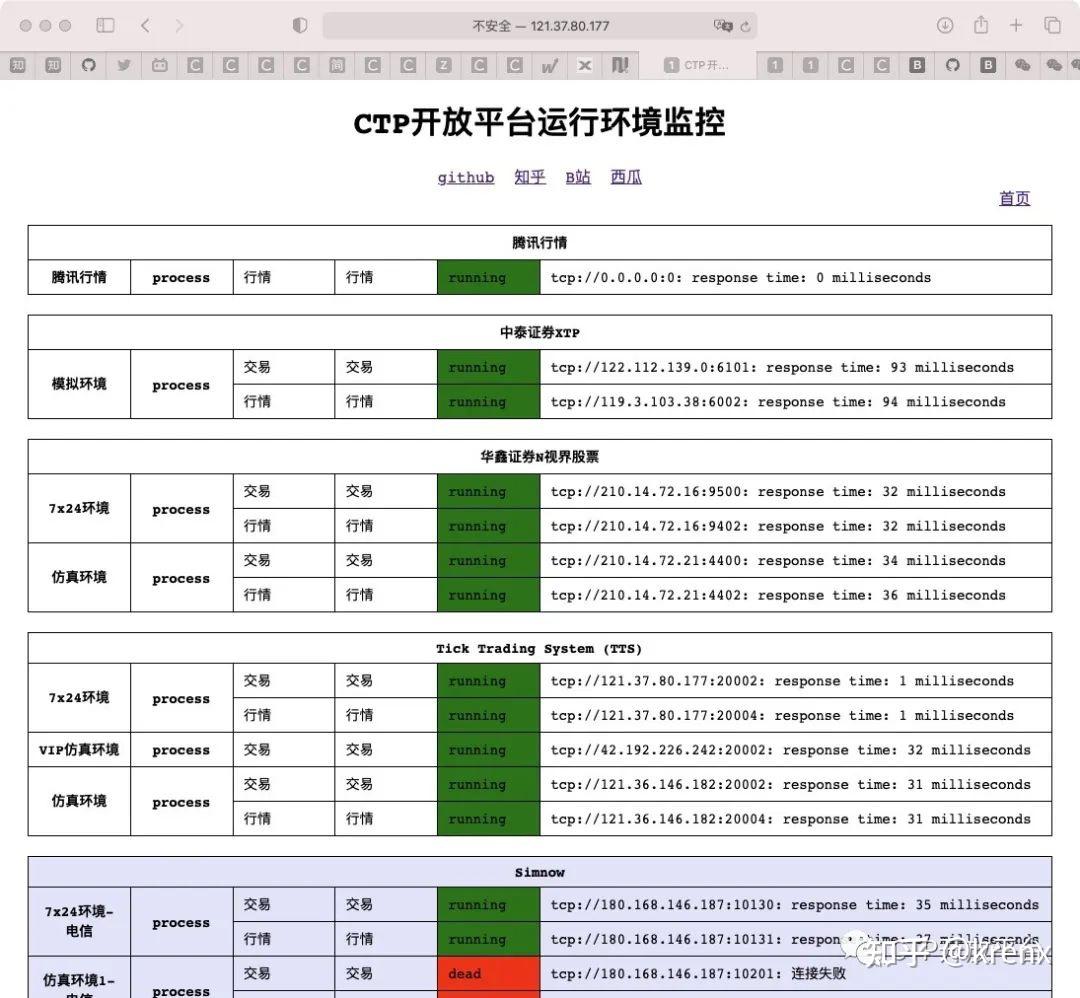The width and height of the screenshot is (1080, 998).
Task: Select the tab with the W icon
Action: (550, 65)
